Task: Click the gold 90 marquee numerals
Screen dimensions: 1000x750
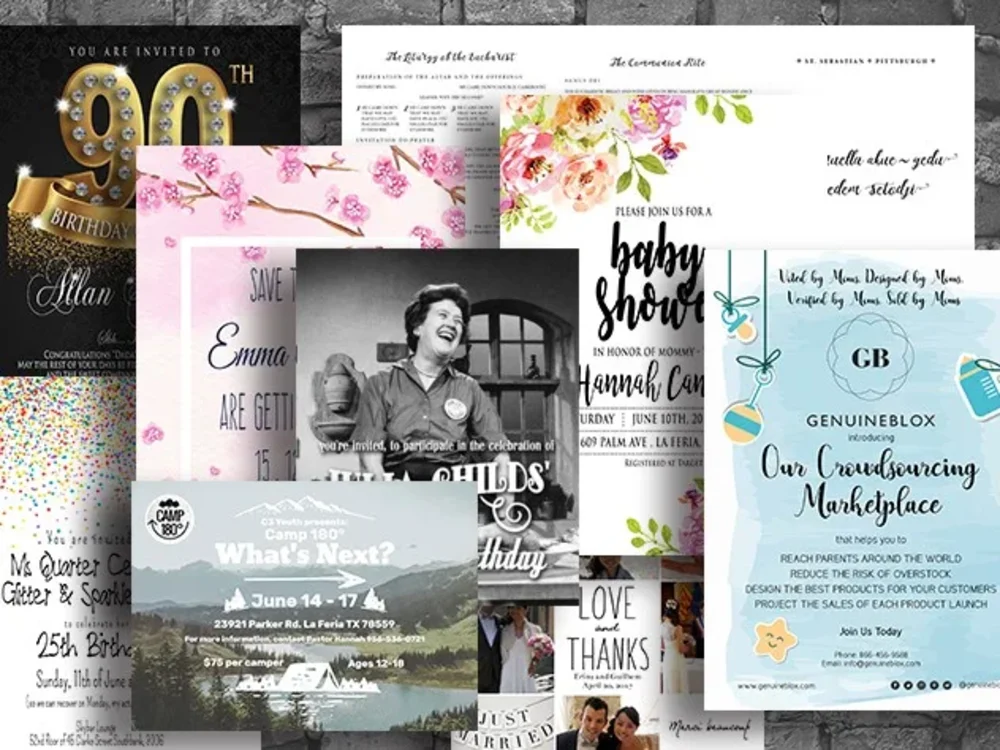Action: [x=147, y=128]
